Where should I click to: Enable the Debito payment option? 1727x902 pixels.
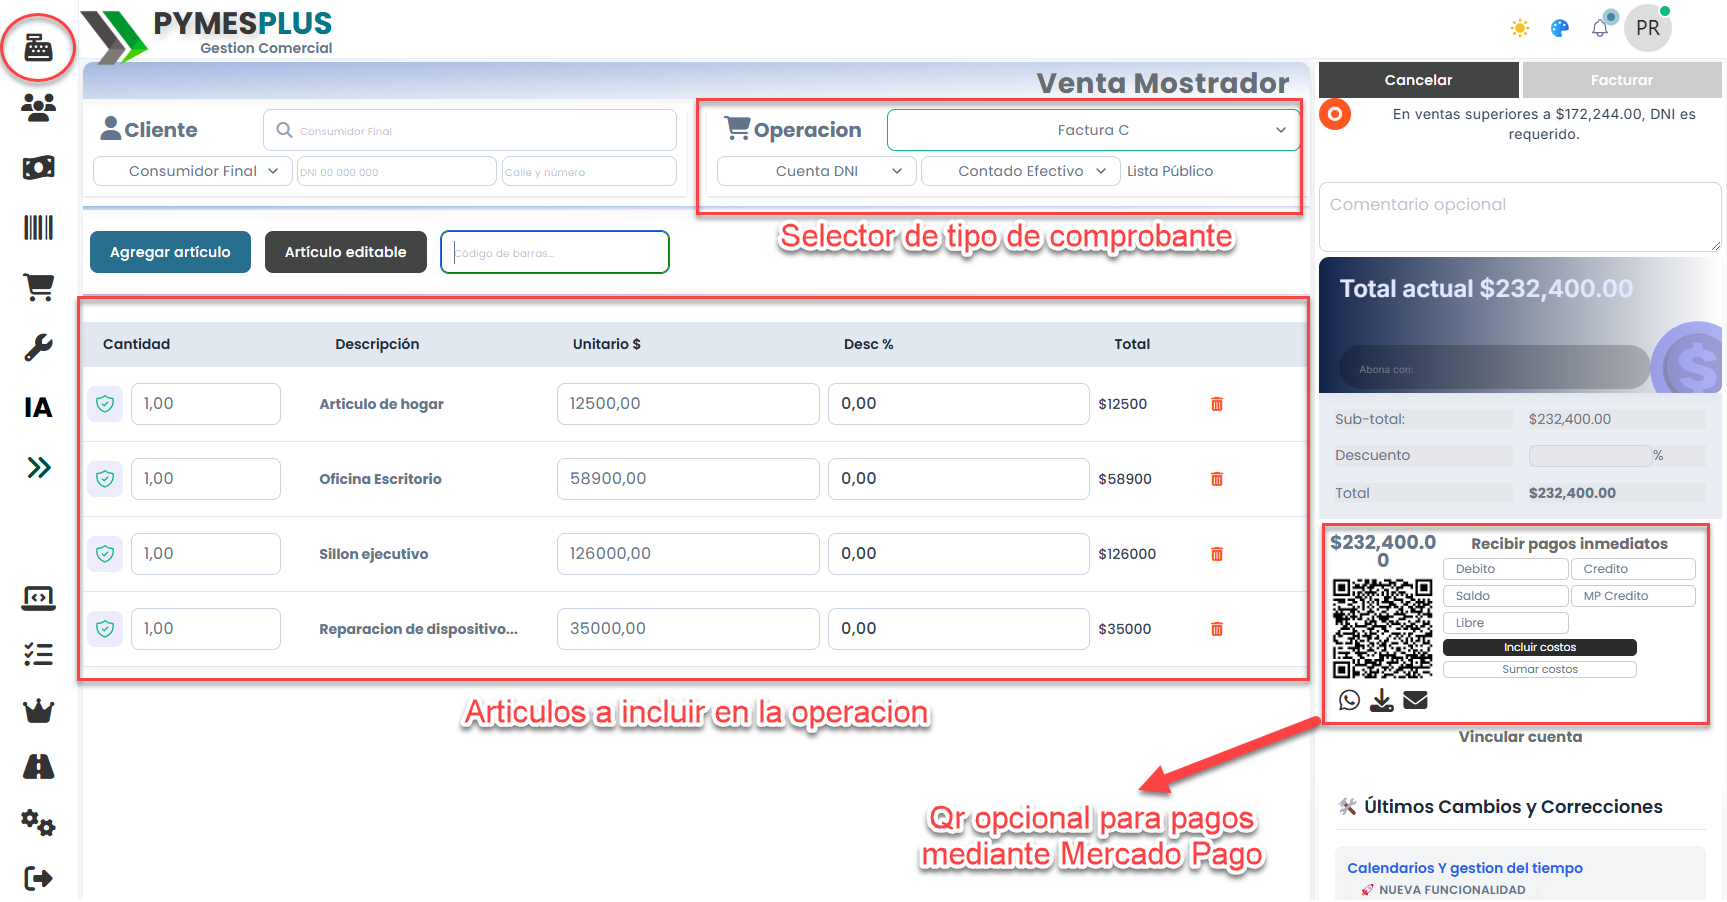[1505, 568]
